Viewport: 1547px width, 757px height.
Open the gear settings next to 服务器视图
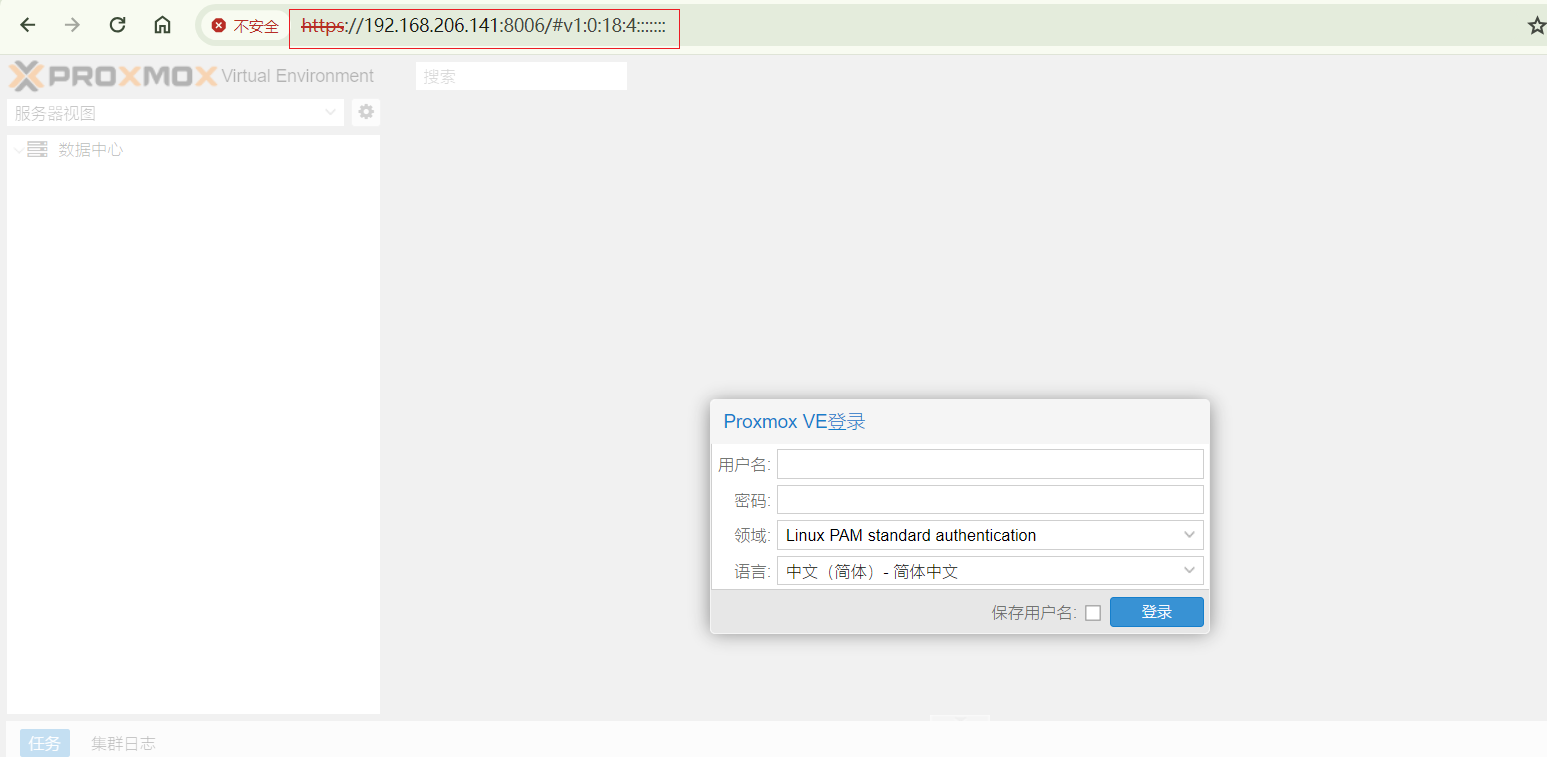(x=366, y=112)
